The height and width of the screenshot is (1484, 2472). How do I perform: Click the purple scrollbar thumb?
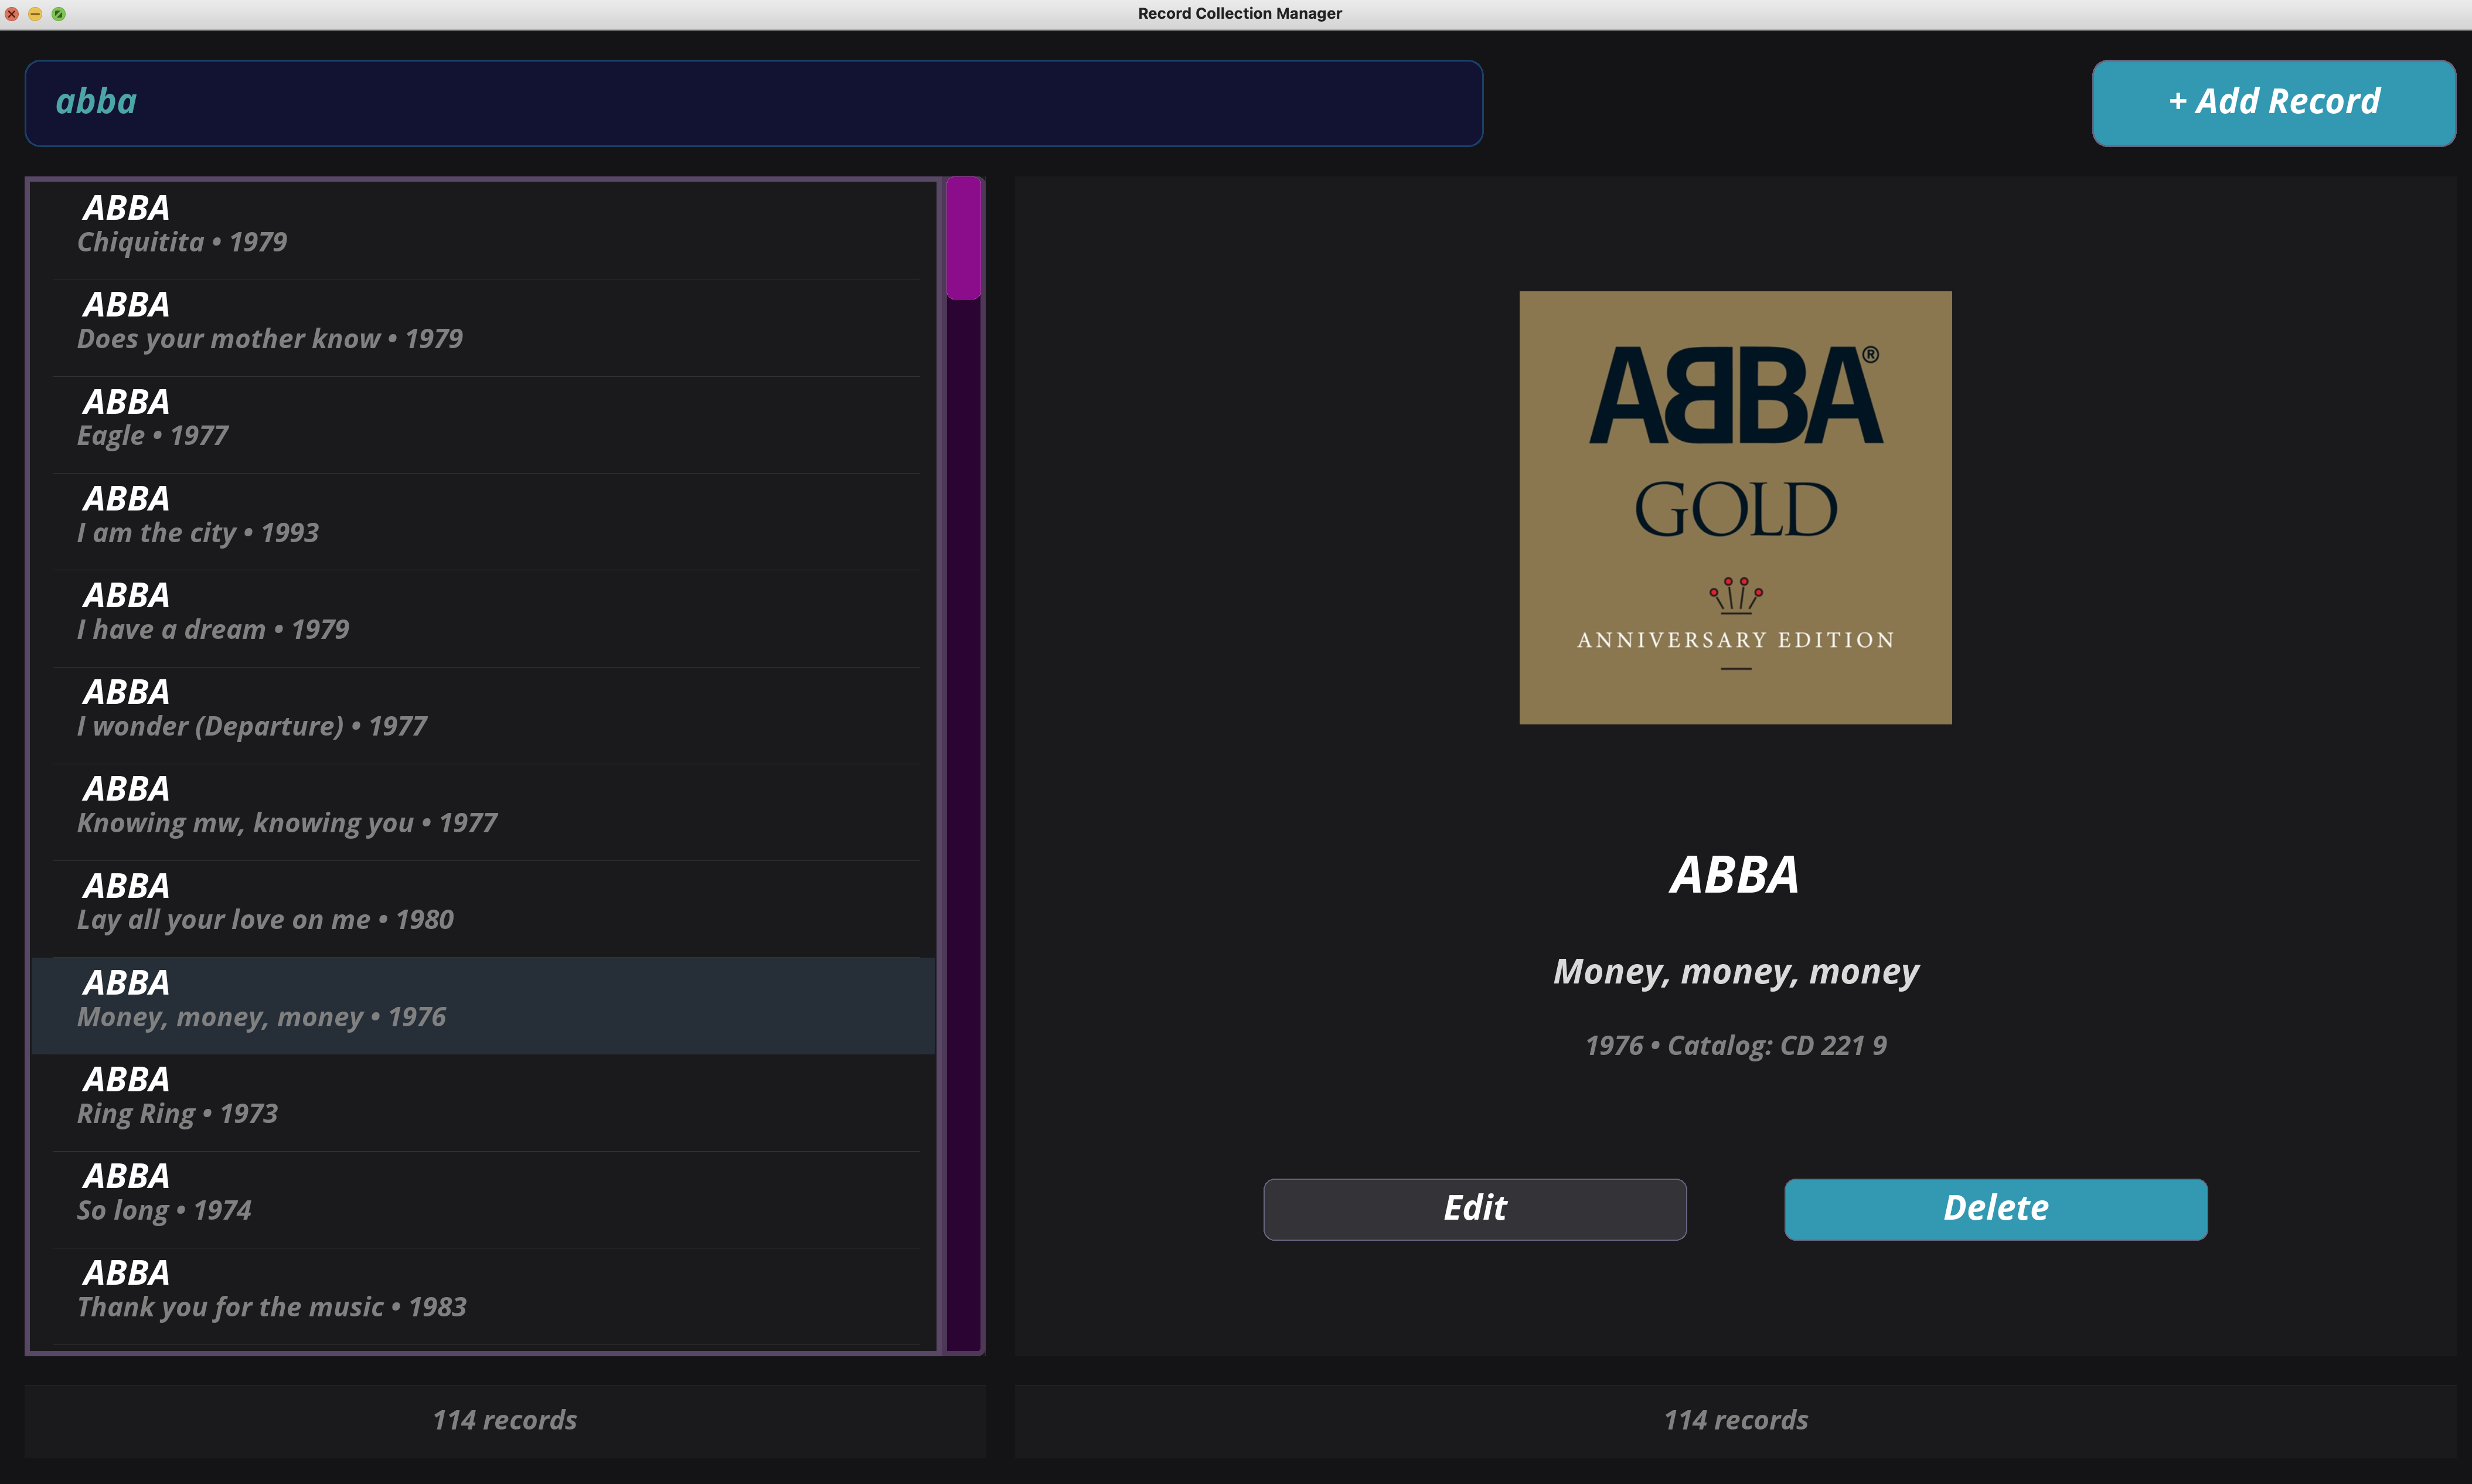pyautogui.click(x=963, y=238)
